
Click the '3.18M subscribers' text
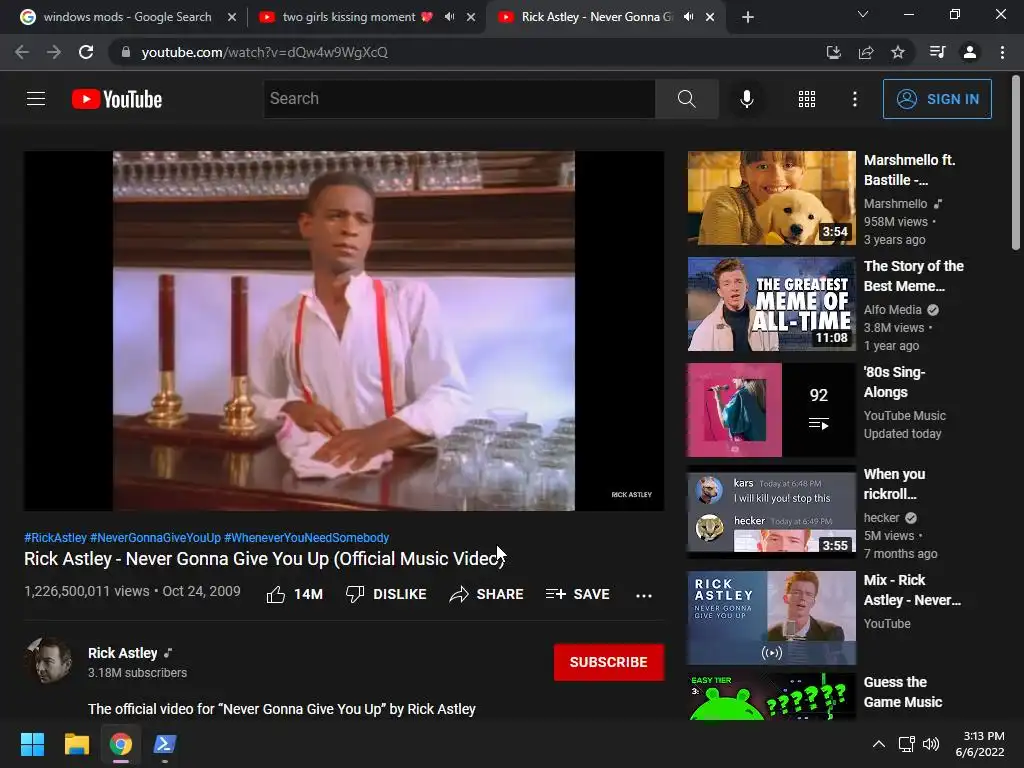tap(137, 673)
